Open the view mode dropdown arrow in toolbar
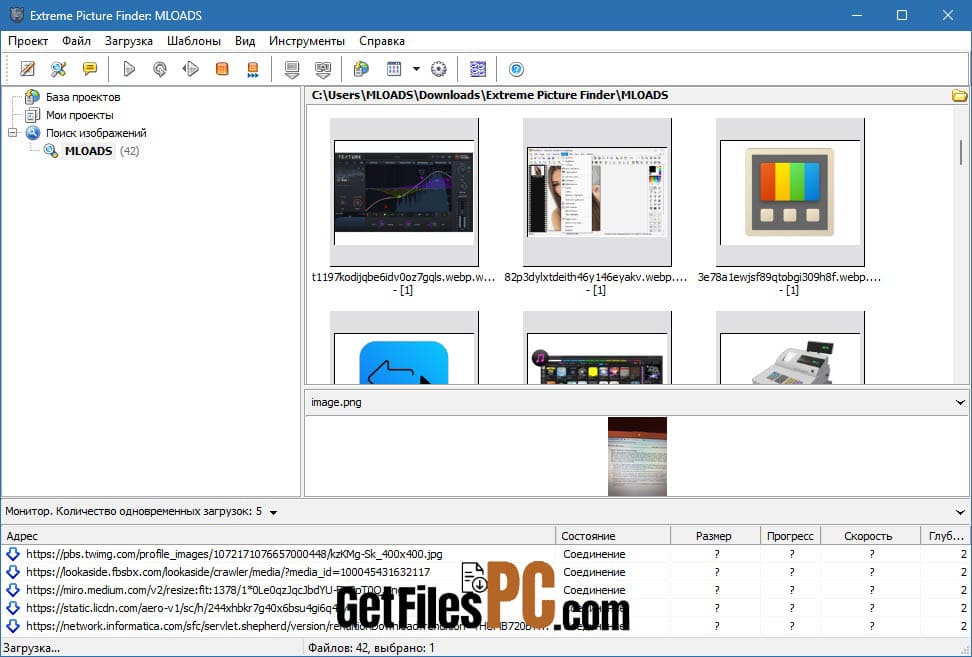972x657 pixels. 417,69
